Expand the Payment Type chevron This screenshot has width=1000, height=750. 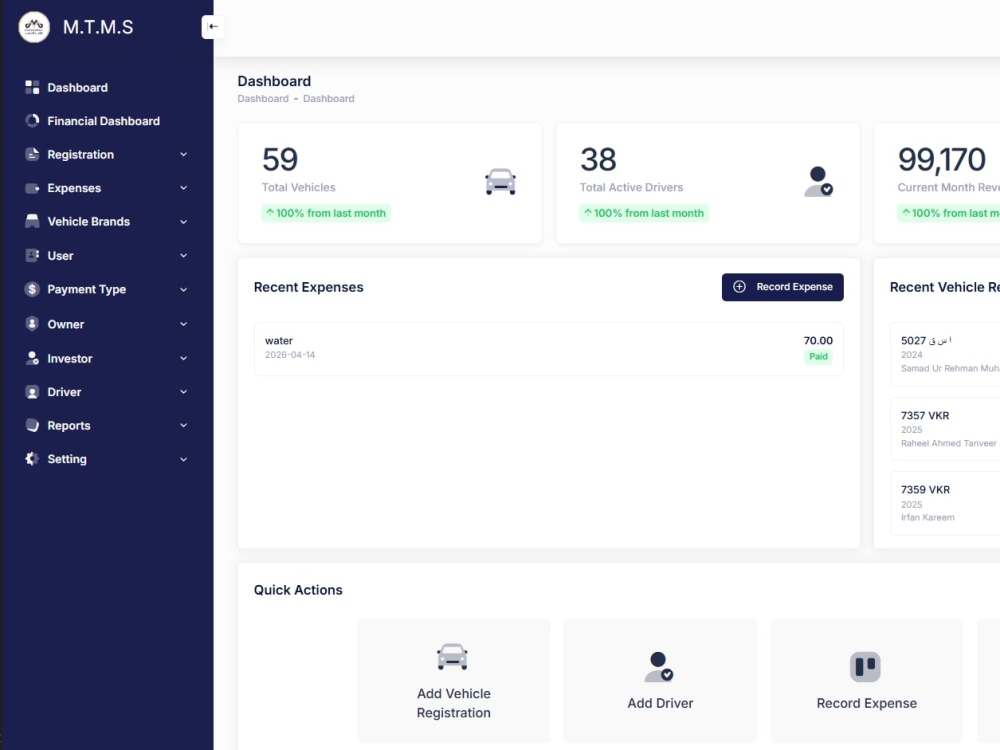[x=184, y=290]
